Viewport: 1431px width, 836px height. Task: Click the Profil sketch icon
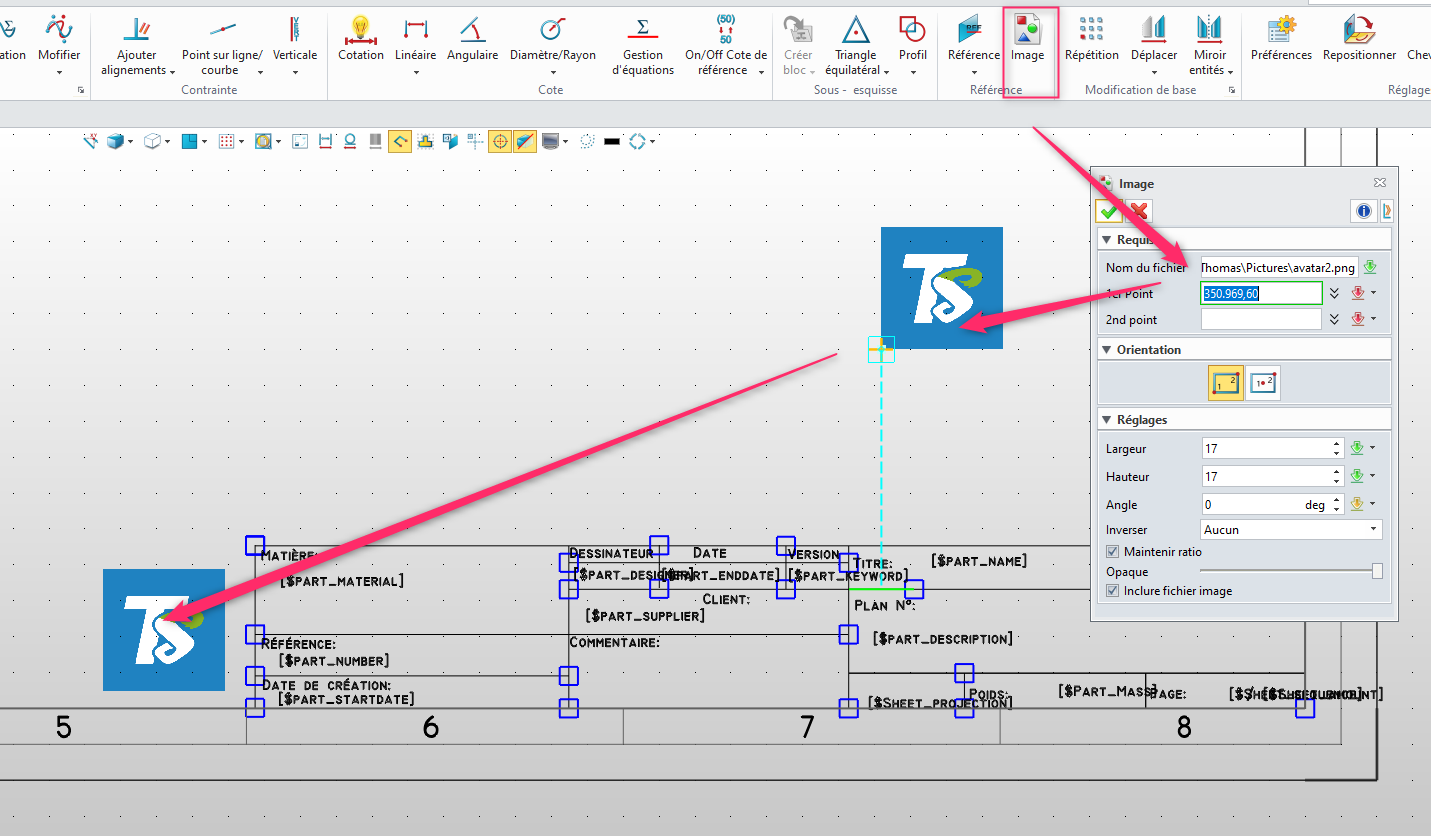(x=912, y=28)
